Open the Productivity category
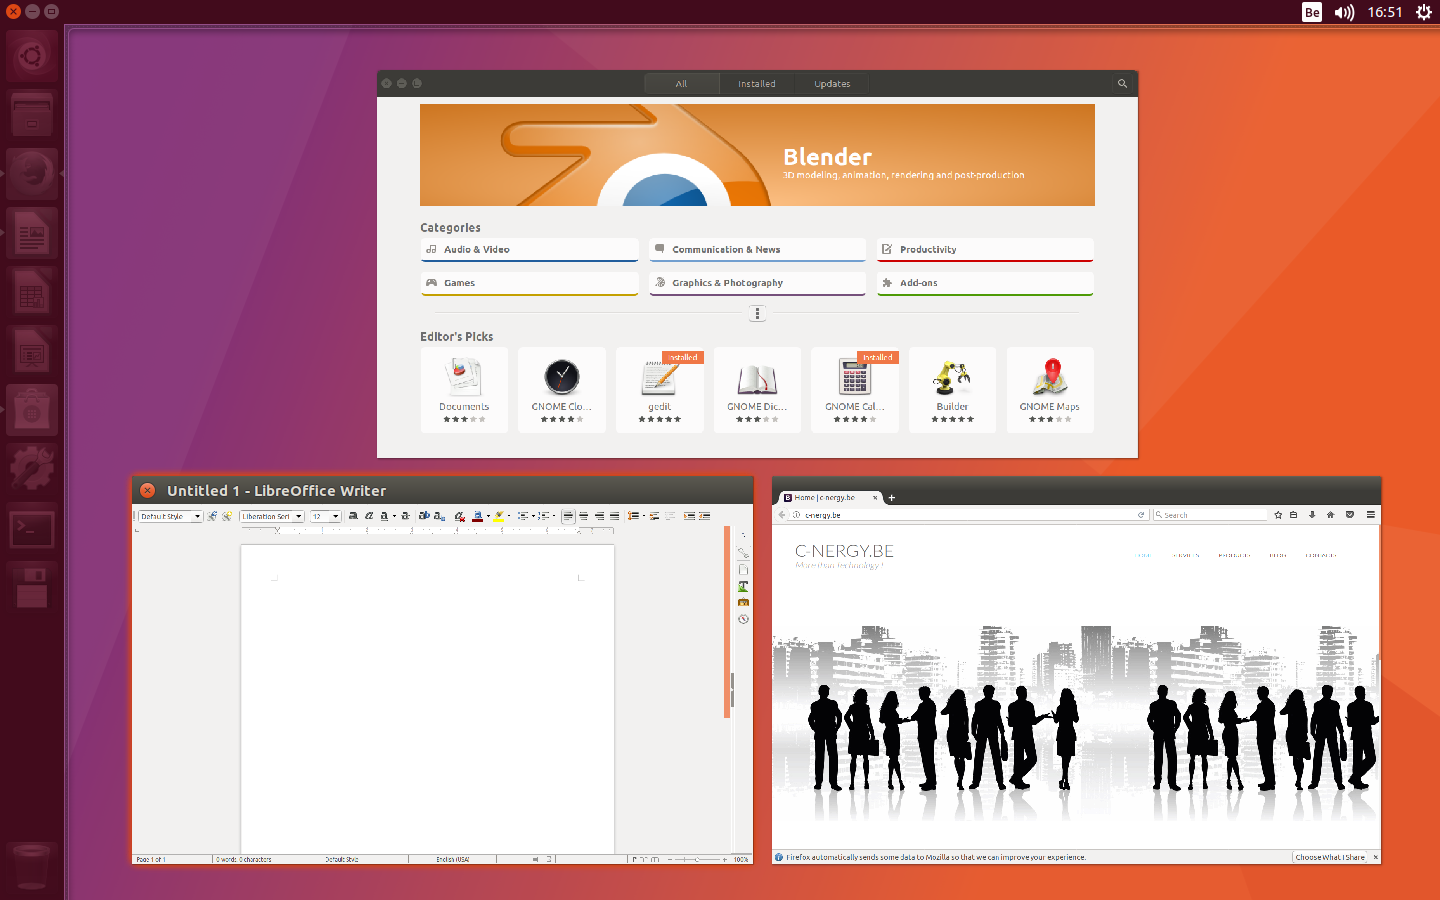The width and height of the screenshot is (1440, 900). pos(985,250)
